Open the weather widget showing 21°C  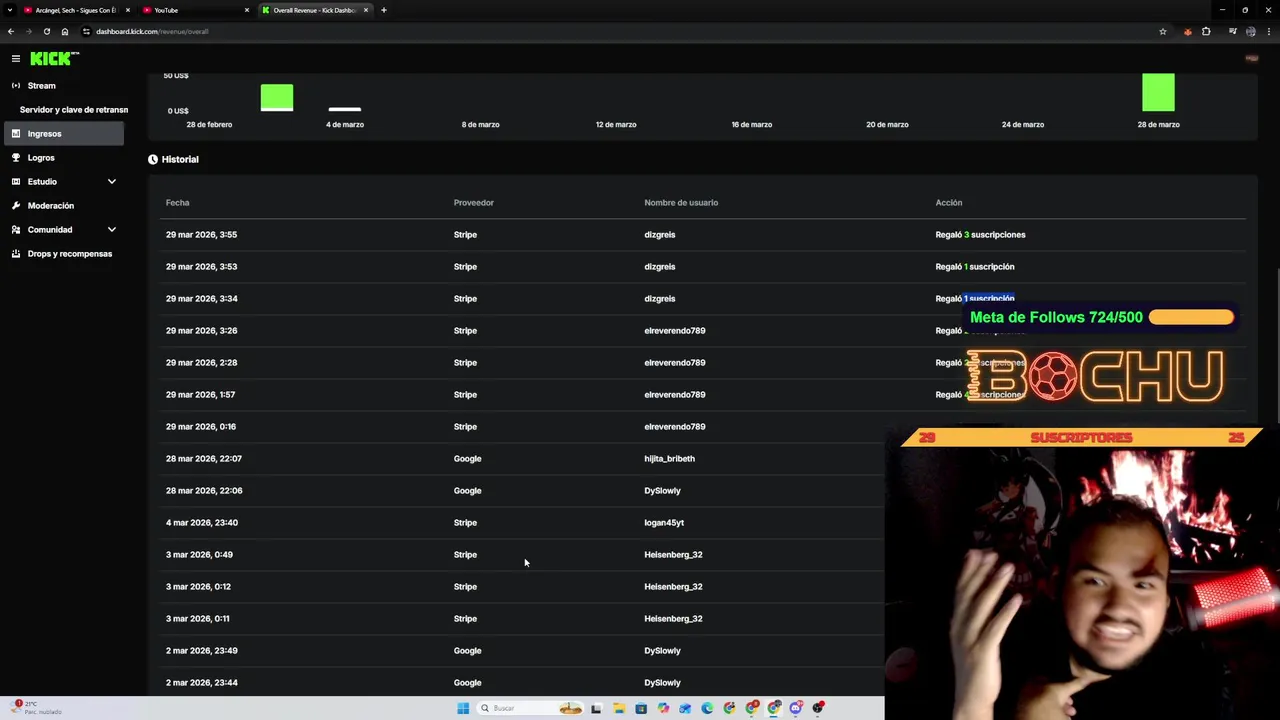pos(36,708)
